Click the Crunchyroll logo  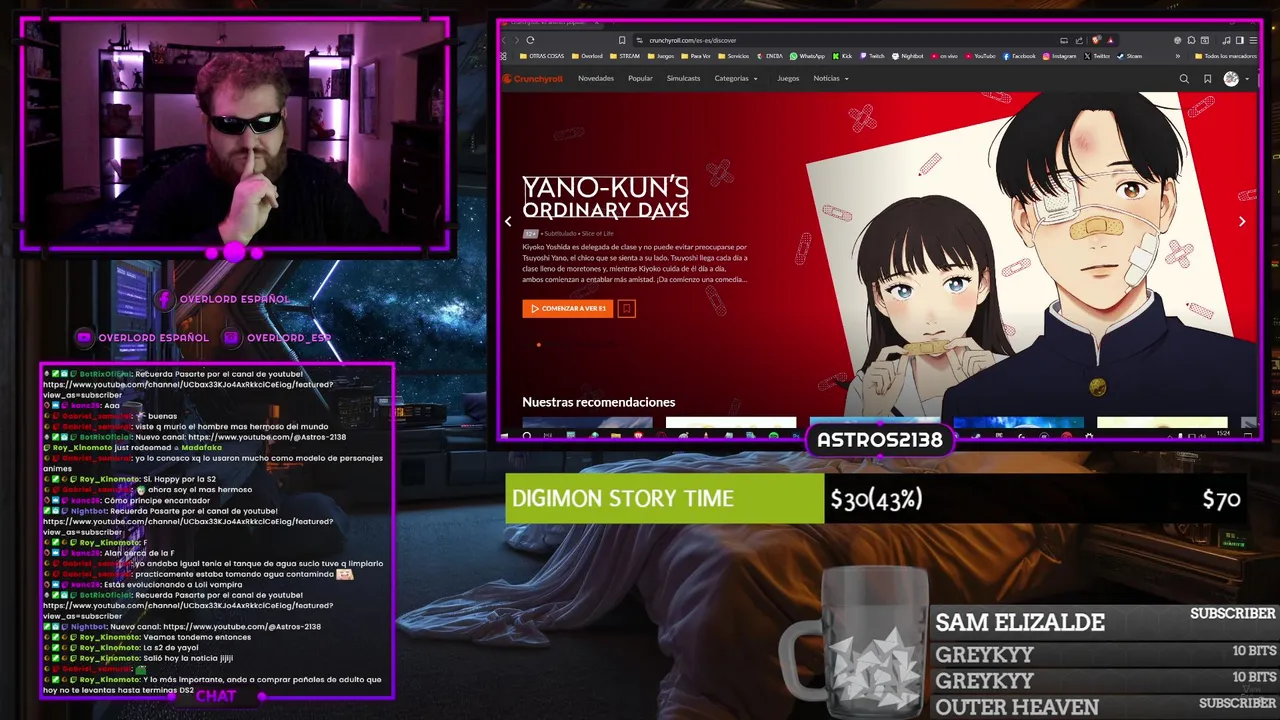pos(534,78)
